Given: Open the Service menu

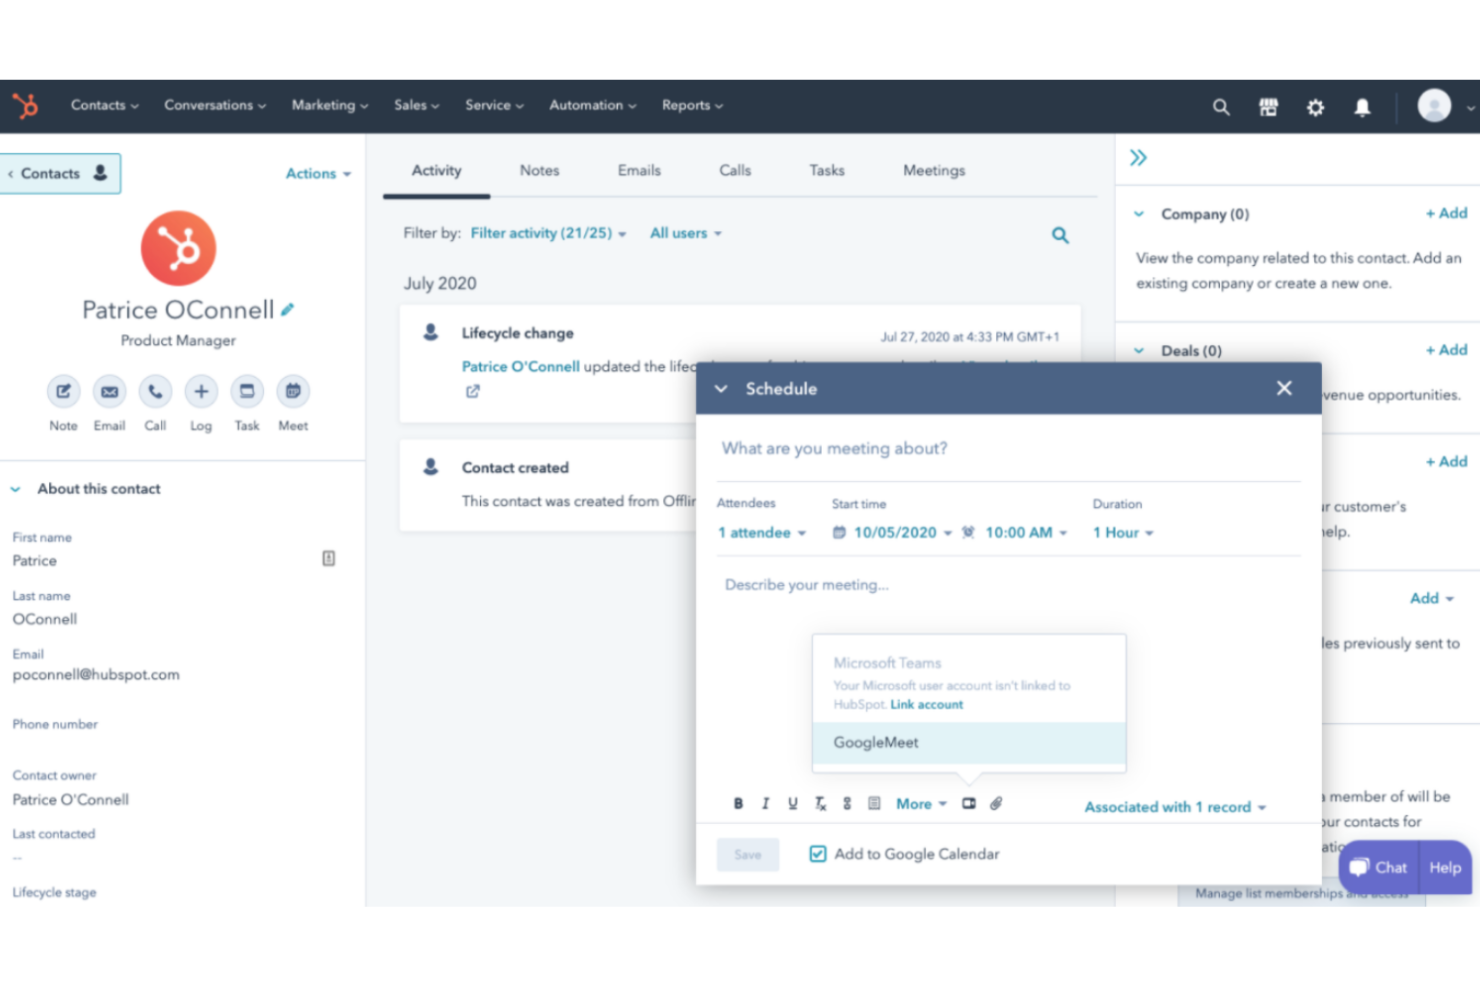Looking at the screenshot, I should (x=494, y=105).
